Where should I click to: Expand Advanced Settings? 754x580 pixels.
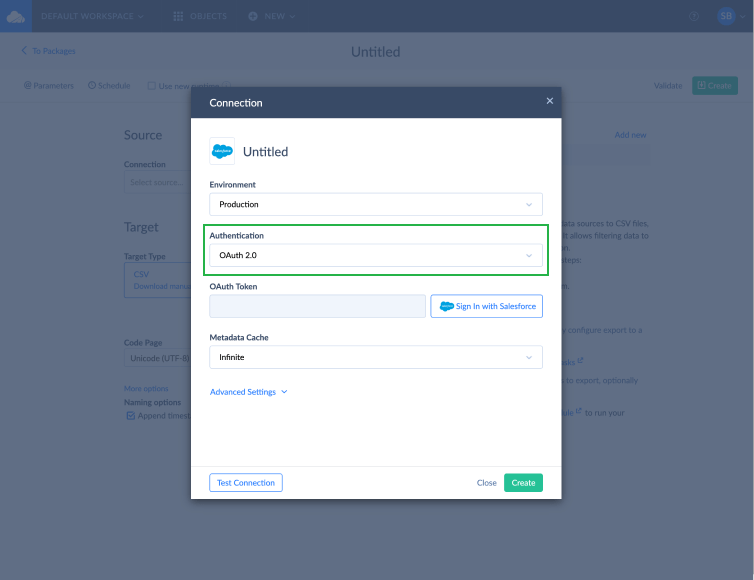249,392
